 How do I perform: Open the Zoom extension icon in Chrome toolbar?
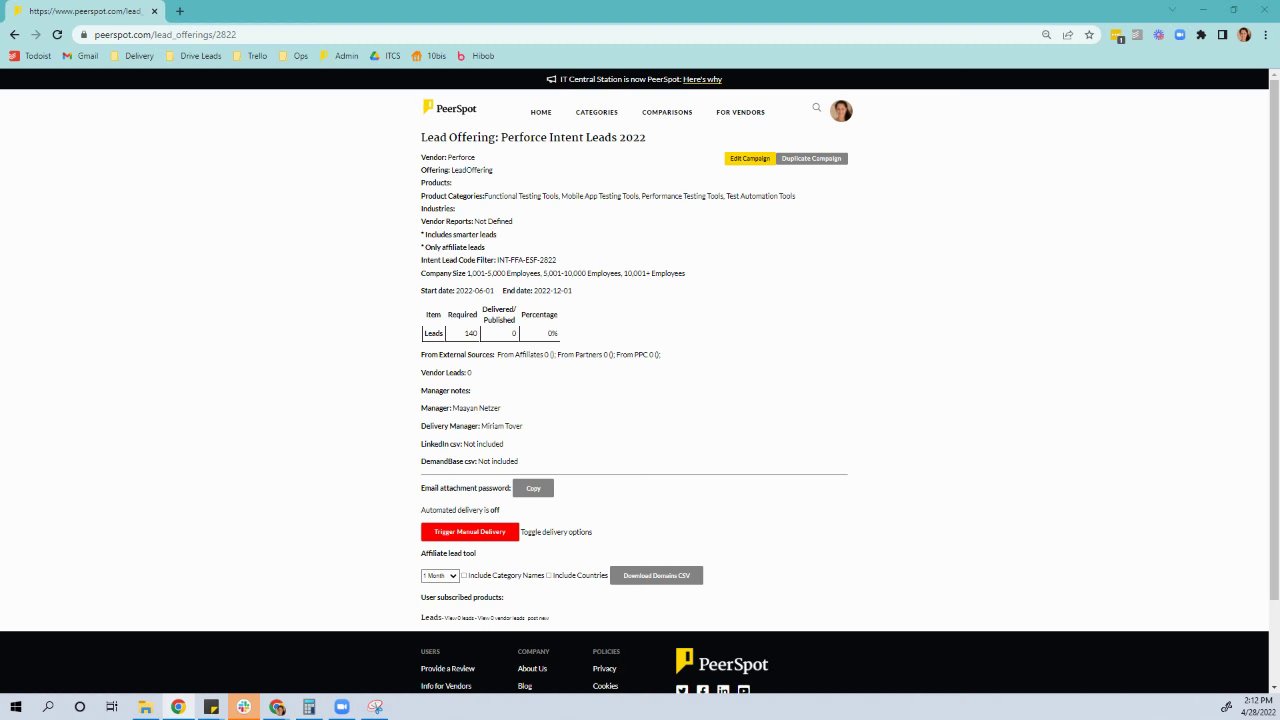pyautogui.click(x=1180, y=34)
